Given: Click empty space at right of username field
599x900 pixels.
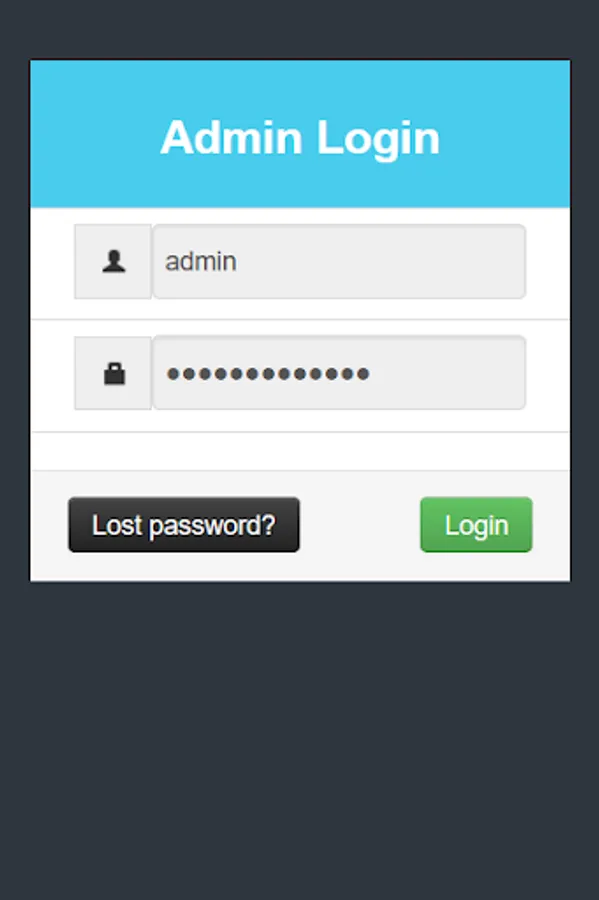Looking at the screenshot, I should 436,262.
